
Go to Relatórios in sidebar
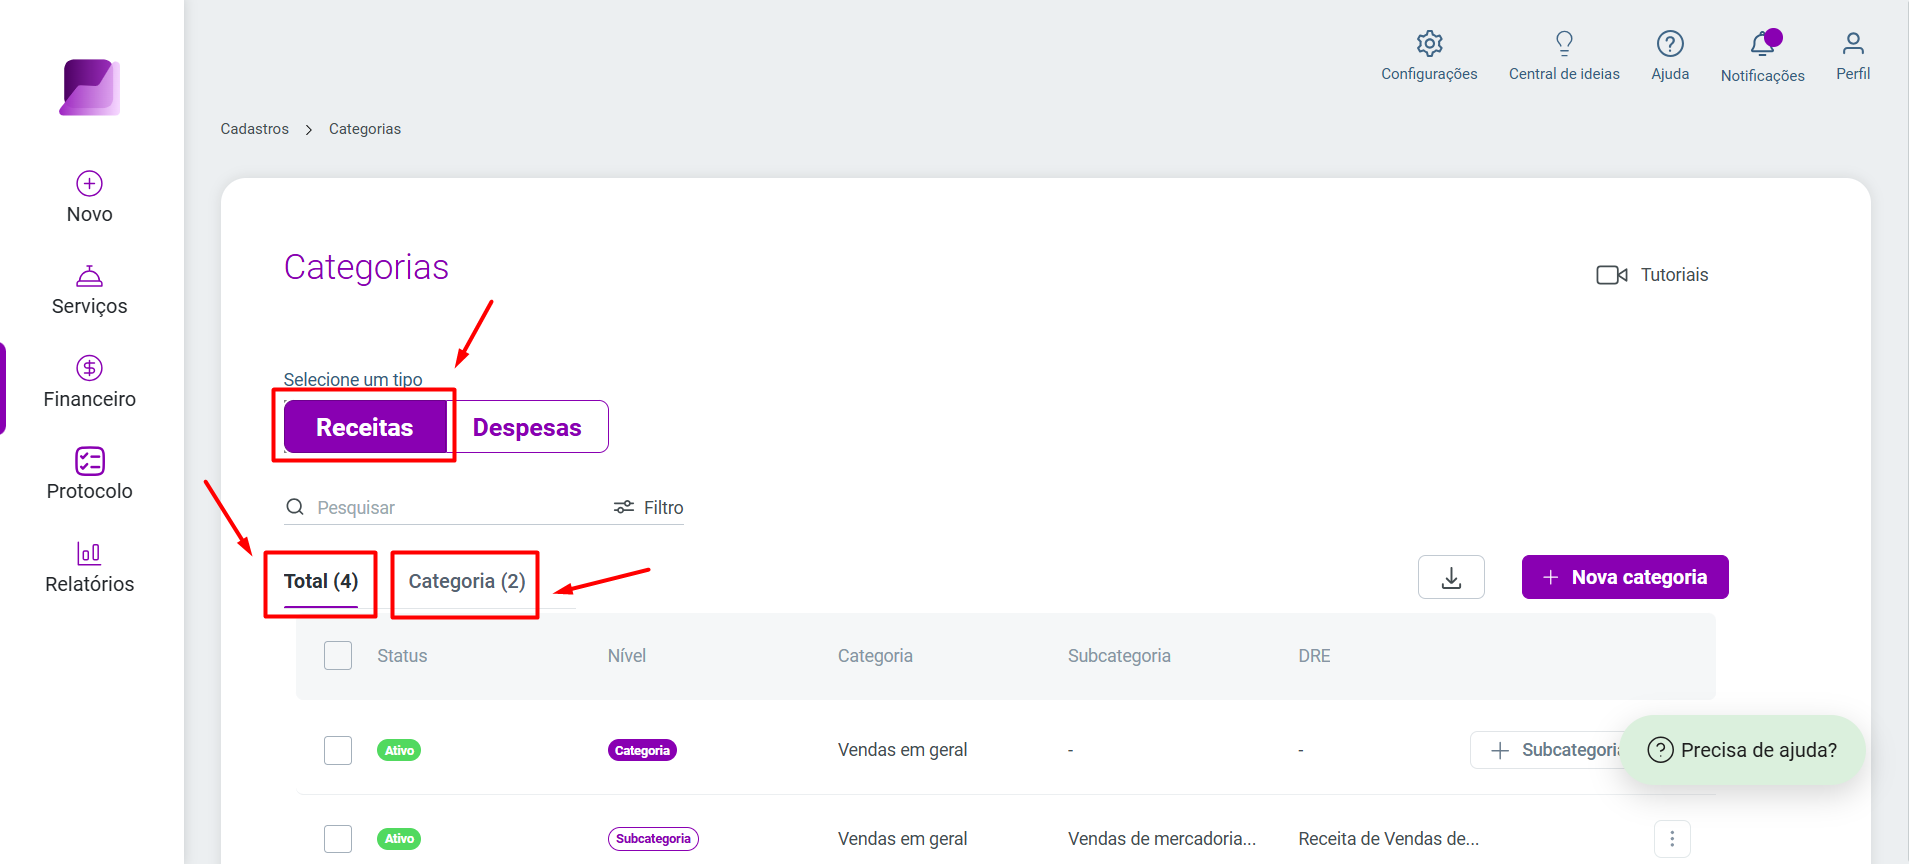(89, 568)
